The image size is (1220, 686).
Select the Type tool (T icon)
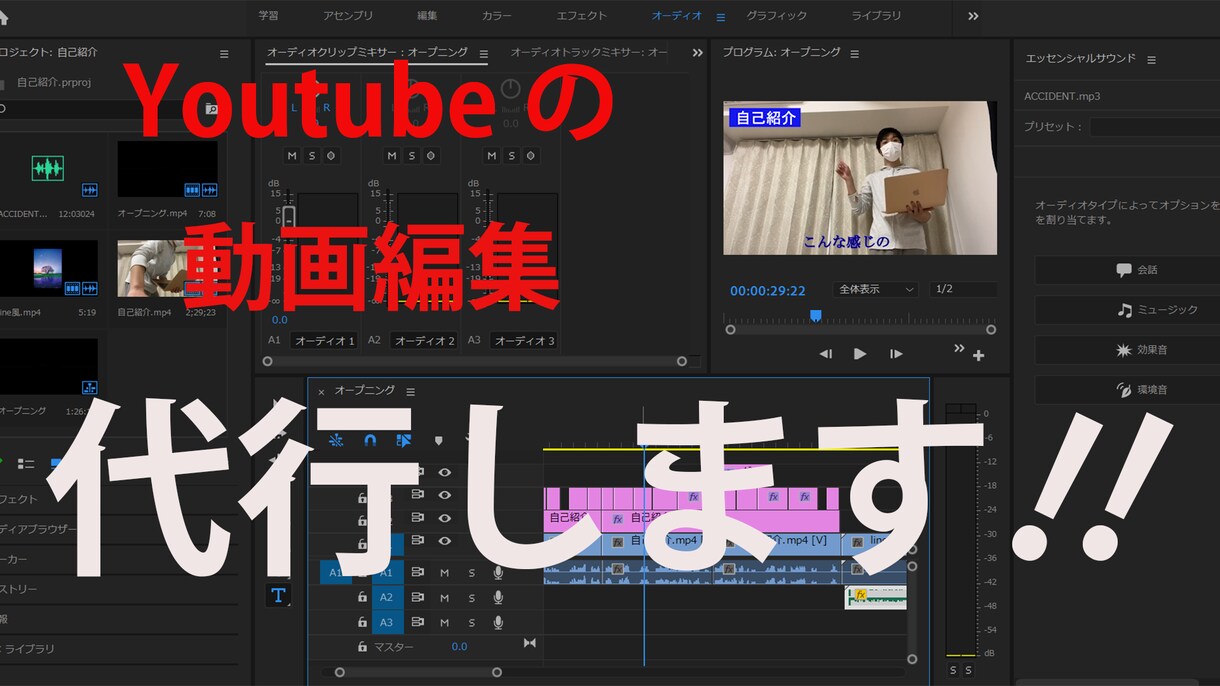click(x=278, y=596)
